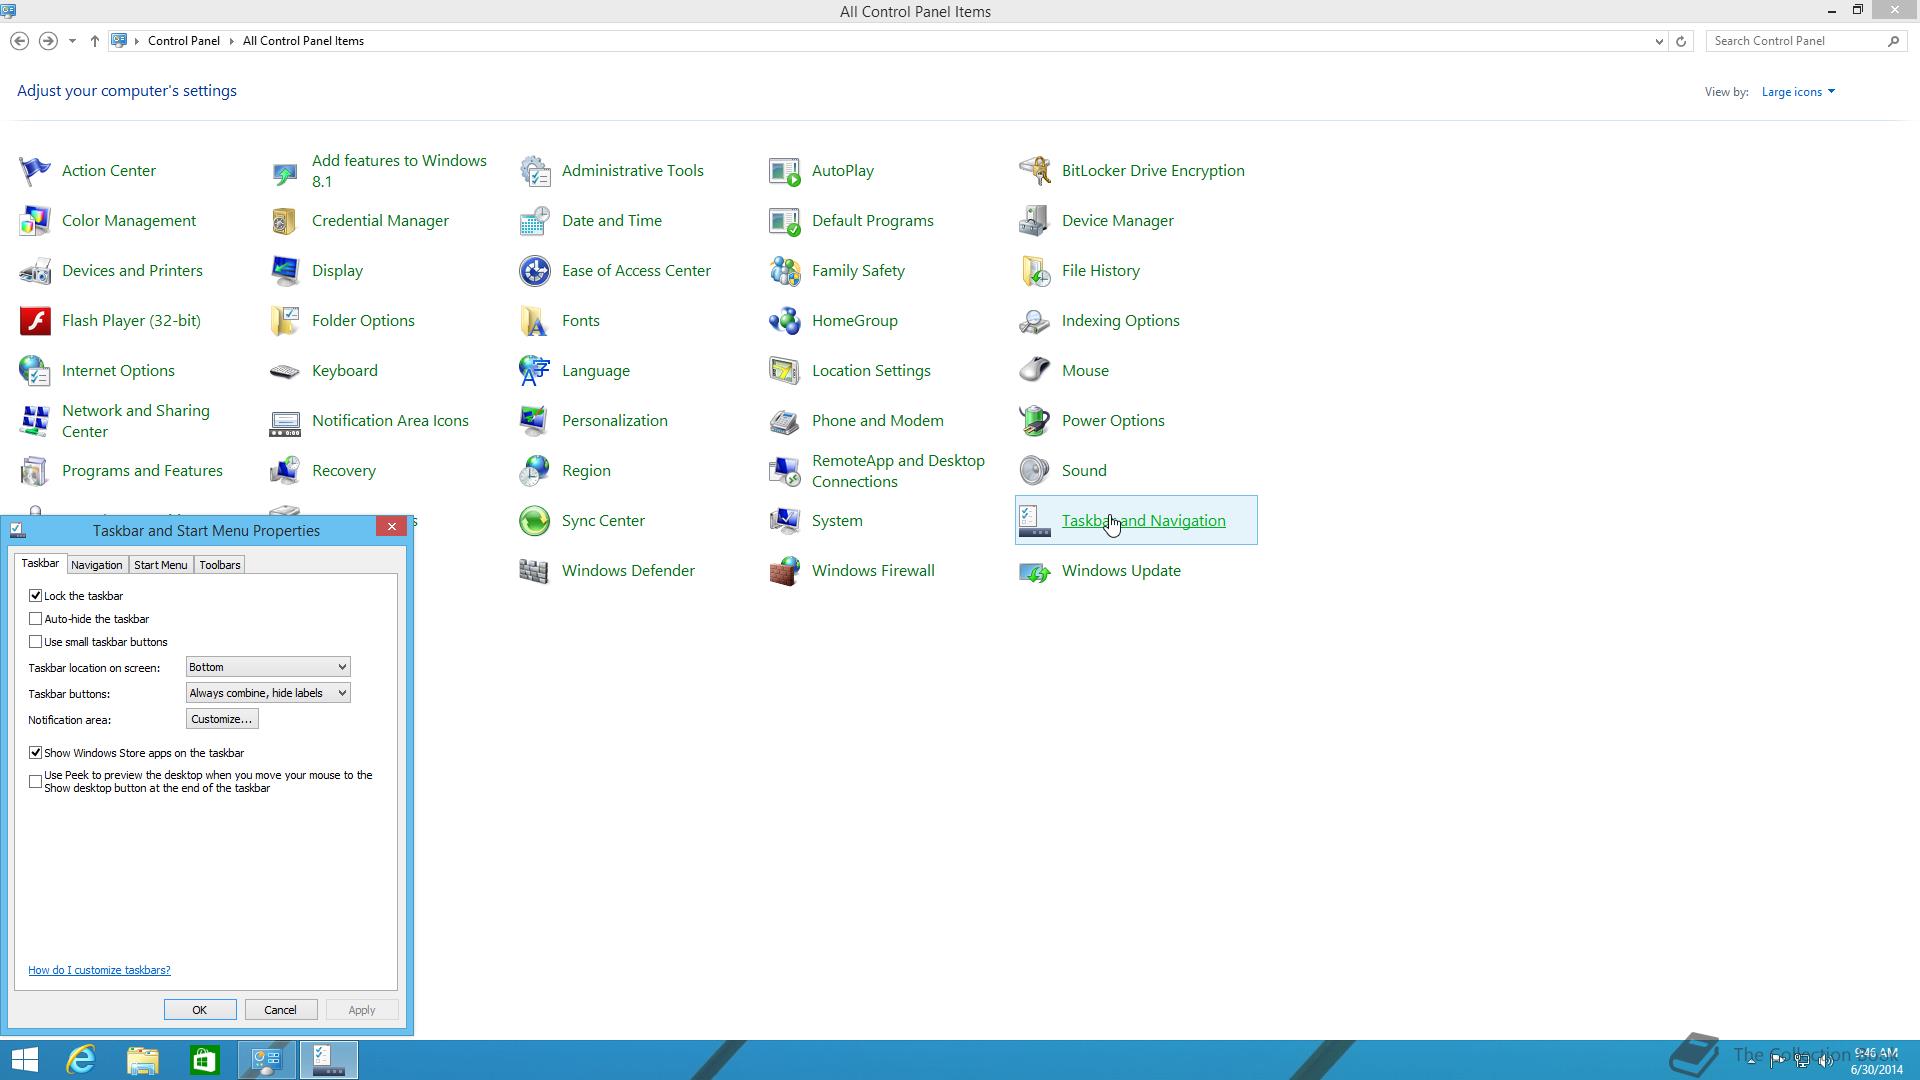Open the Sync Center icon

point(535,521)
